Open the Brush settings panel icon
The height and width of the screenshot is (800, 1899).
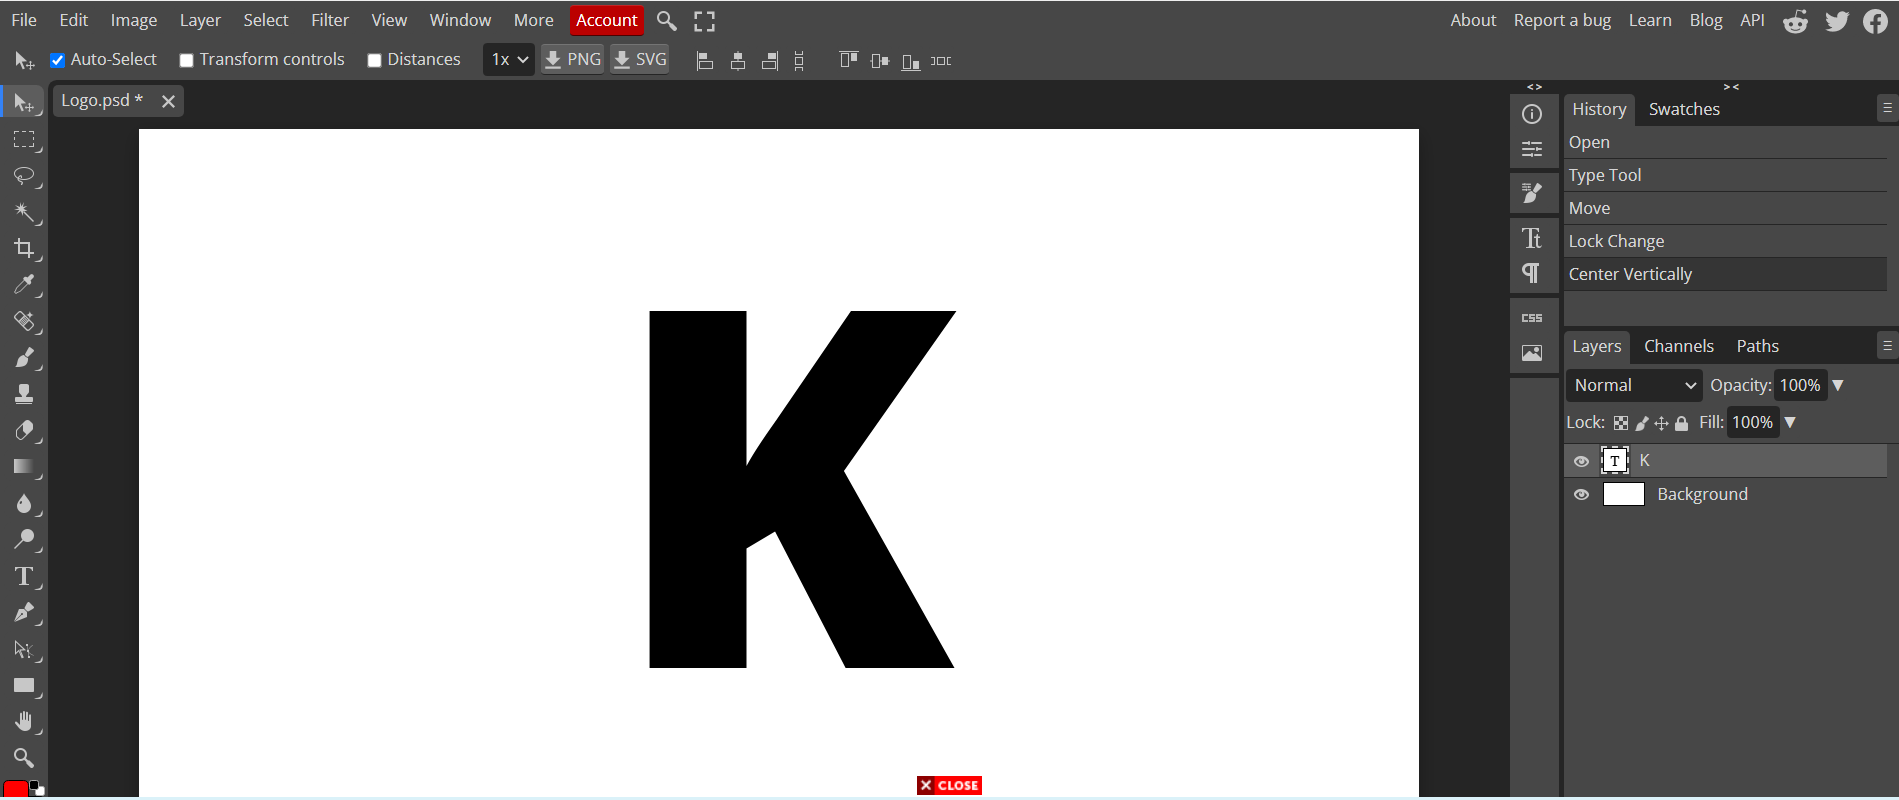pos(1532,193)
